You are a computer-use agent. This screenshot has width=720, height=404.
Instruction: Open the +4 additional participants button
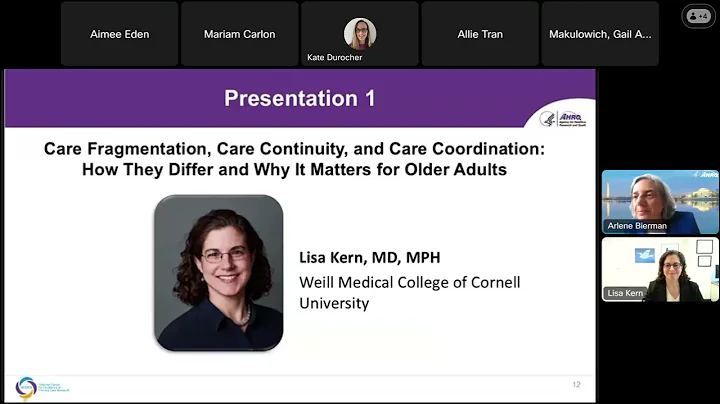(698, 17)
